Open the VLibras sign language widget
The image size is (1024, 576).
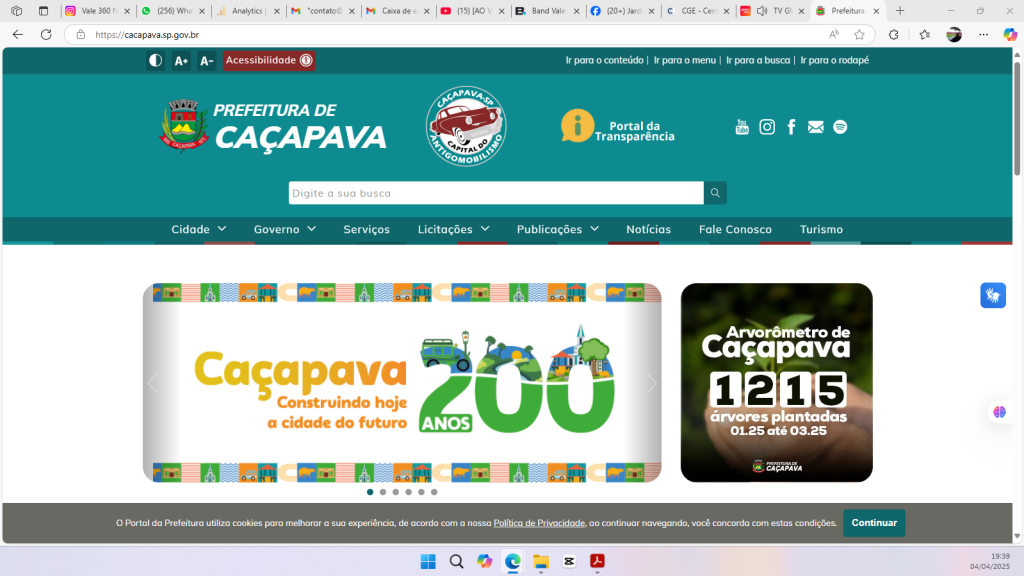tap(993, 295)
